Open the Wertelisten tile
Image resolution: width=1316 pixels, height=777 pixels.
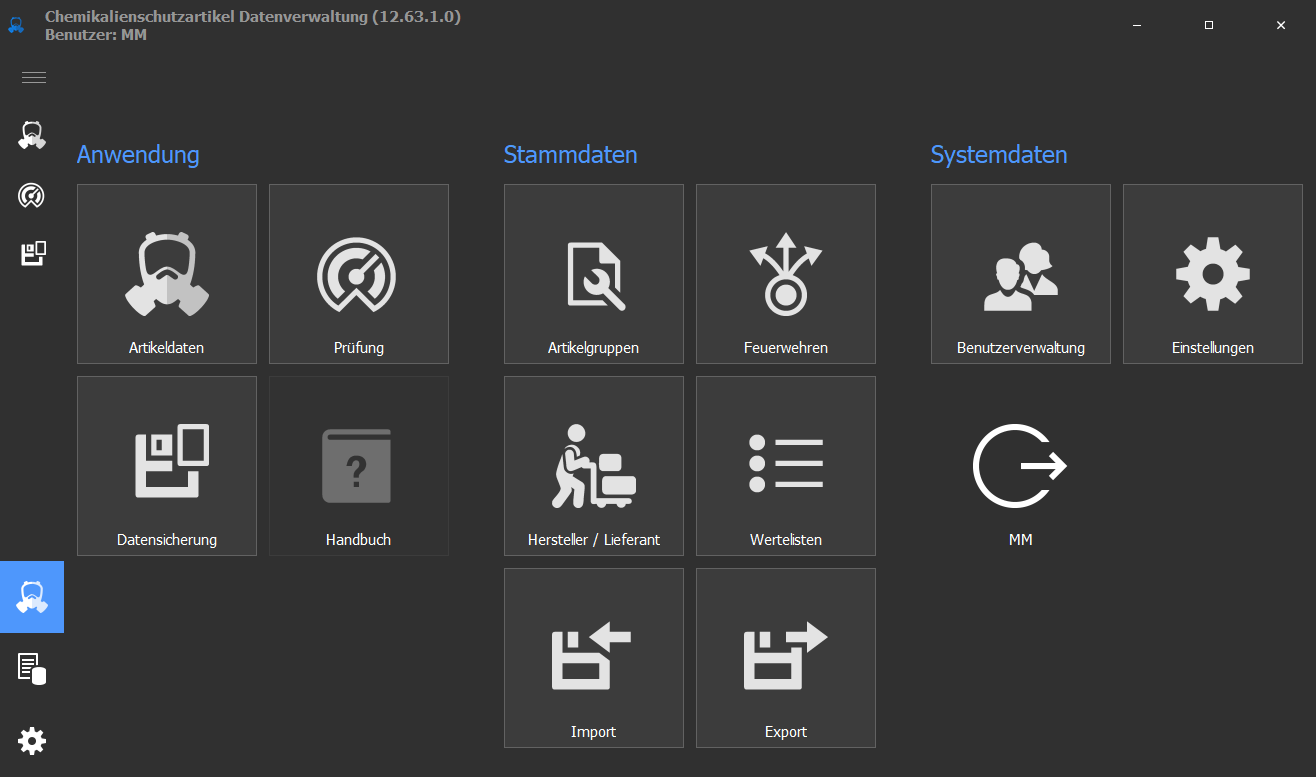pos(786,466)
